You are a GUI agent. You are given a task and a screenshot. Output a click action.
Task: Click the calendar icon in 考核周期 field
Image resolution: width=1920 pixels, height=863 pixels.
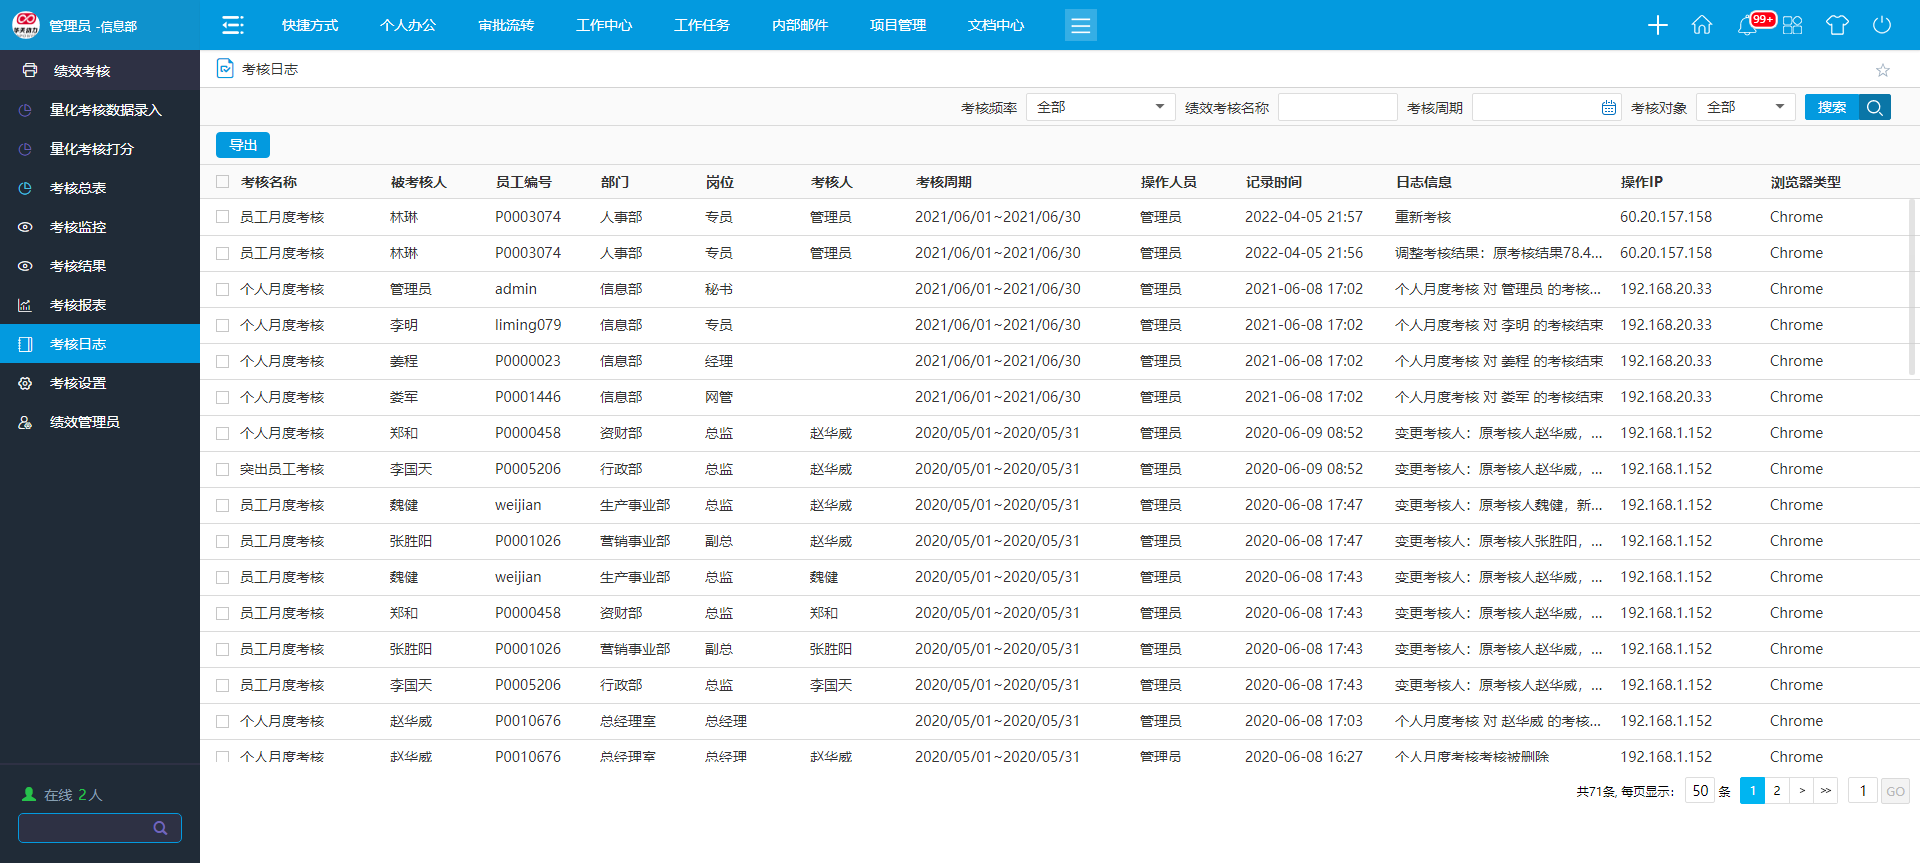tap(1609, 108)
